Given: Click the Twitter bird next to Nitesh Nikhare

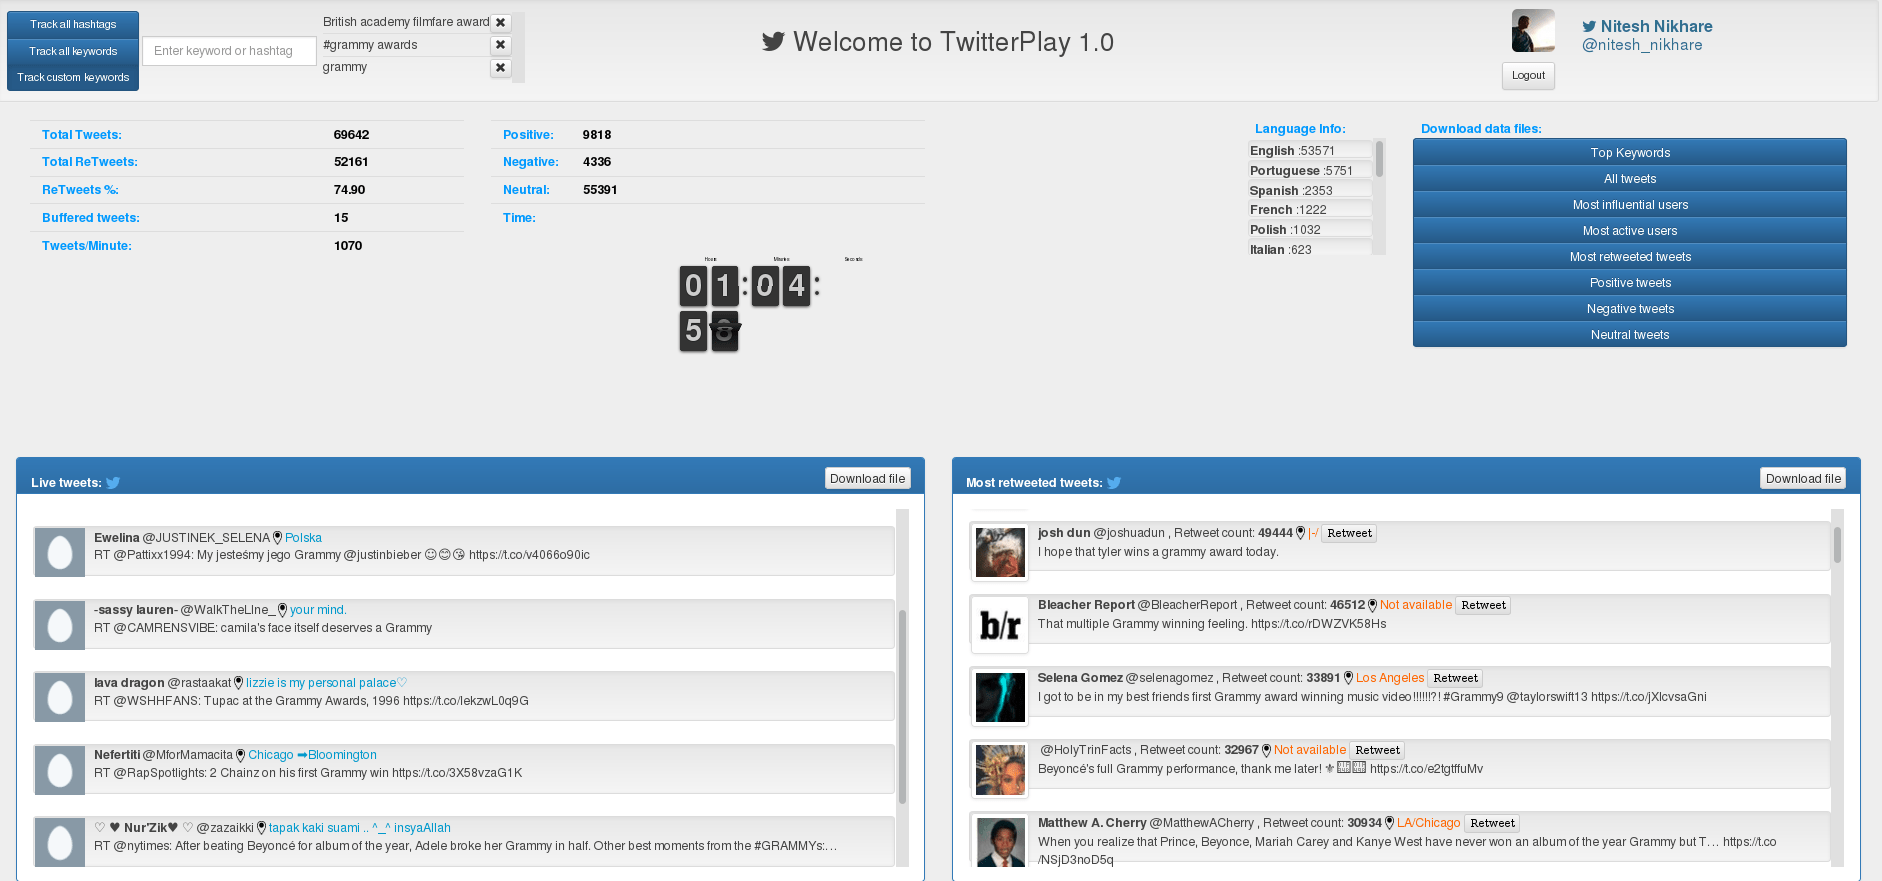Looking at the screenshot, I should pos(1589,27).
